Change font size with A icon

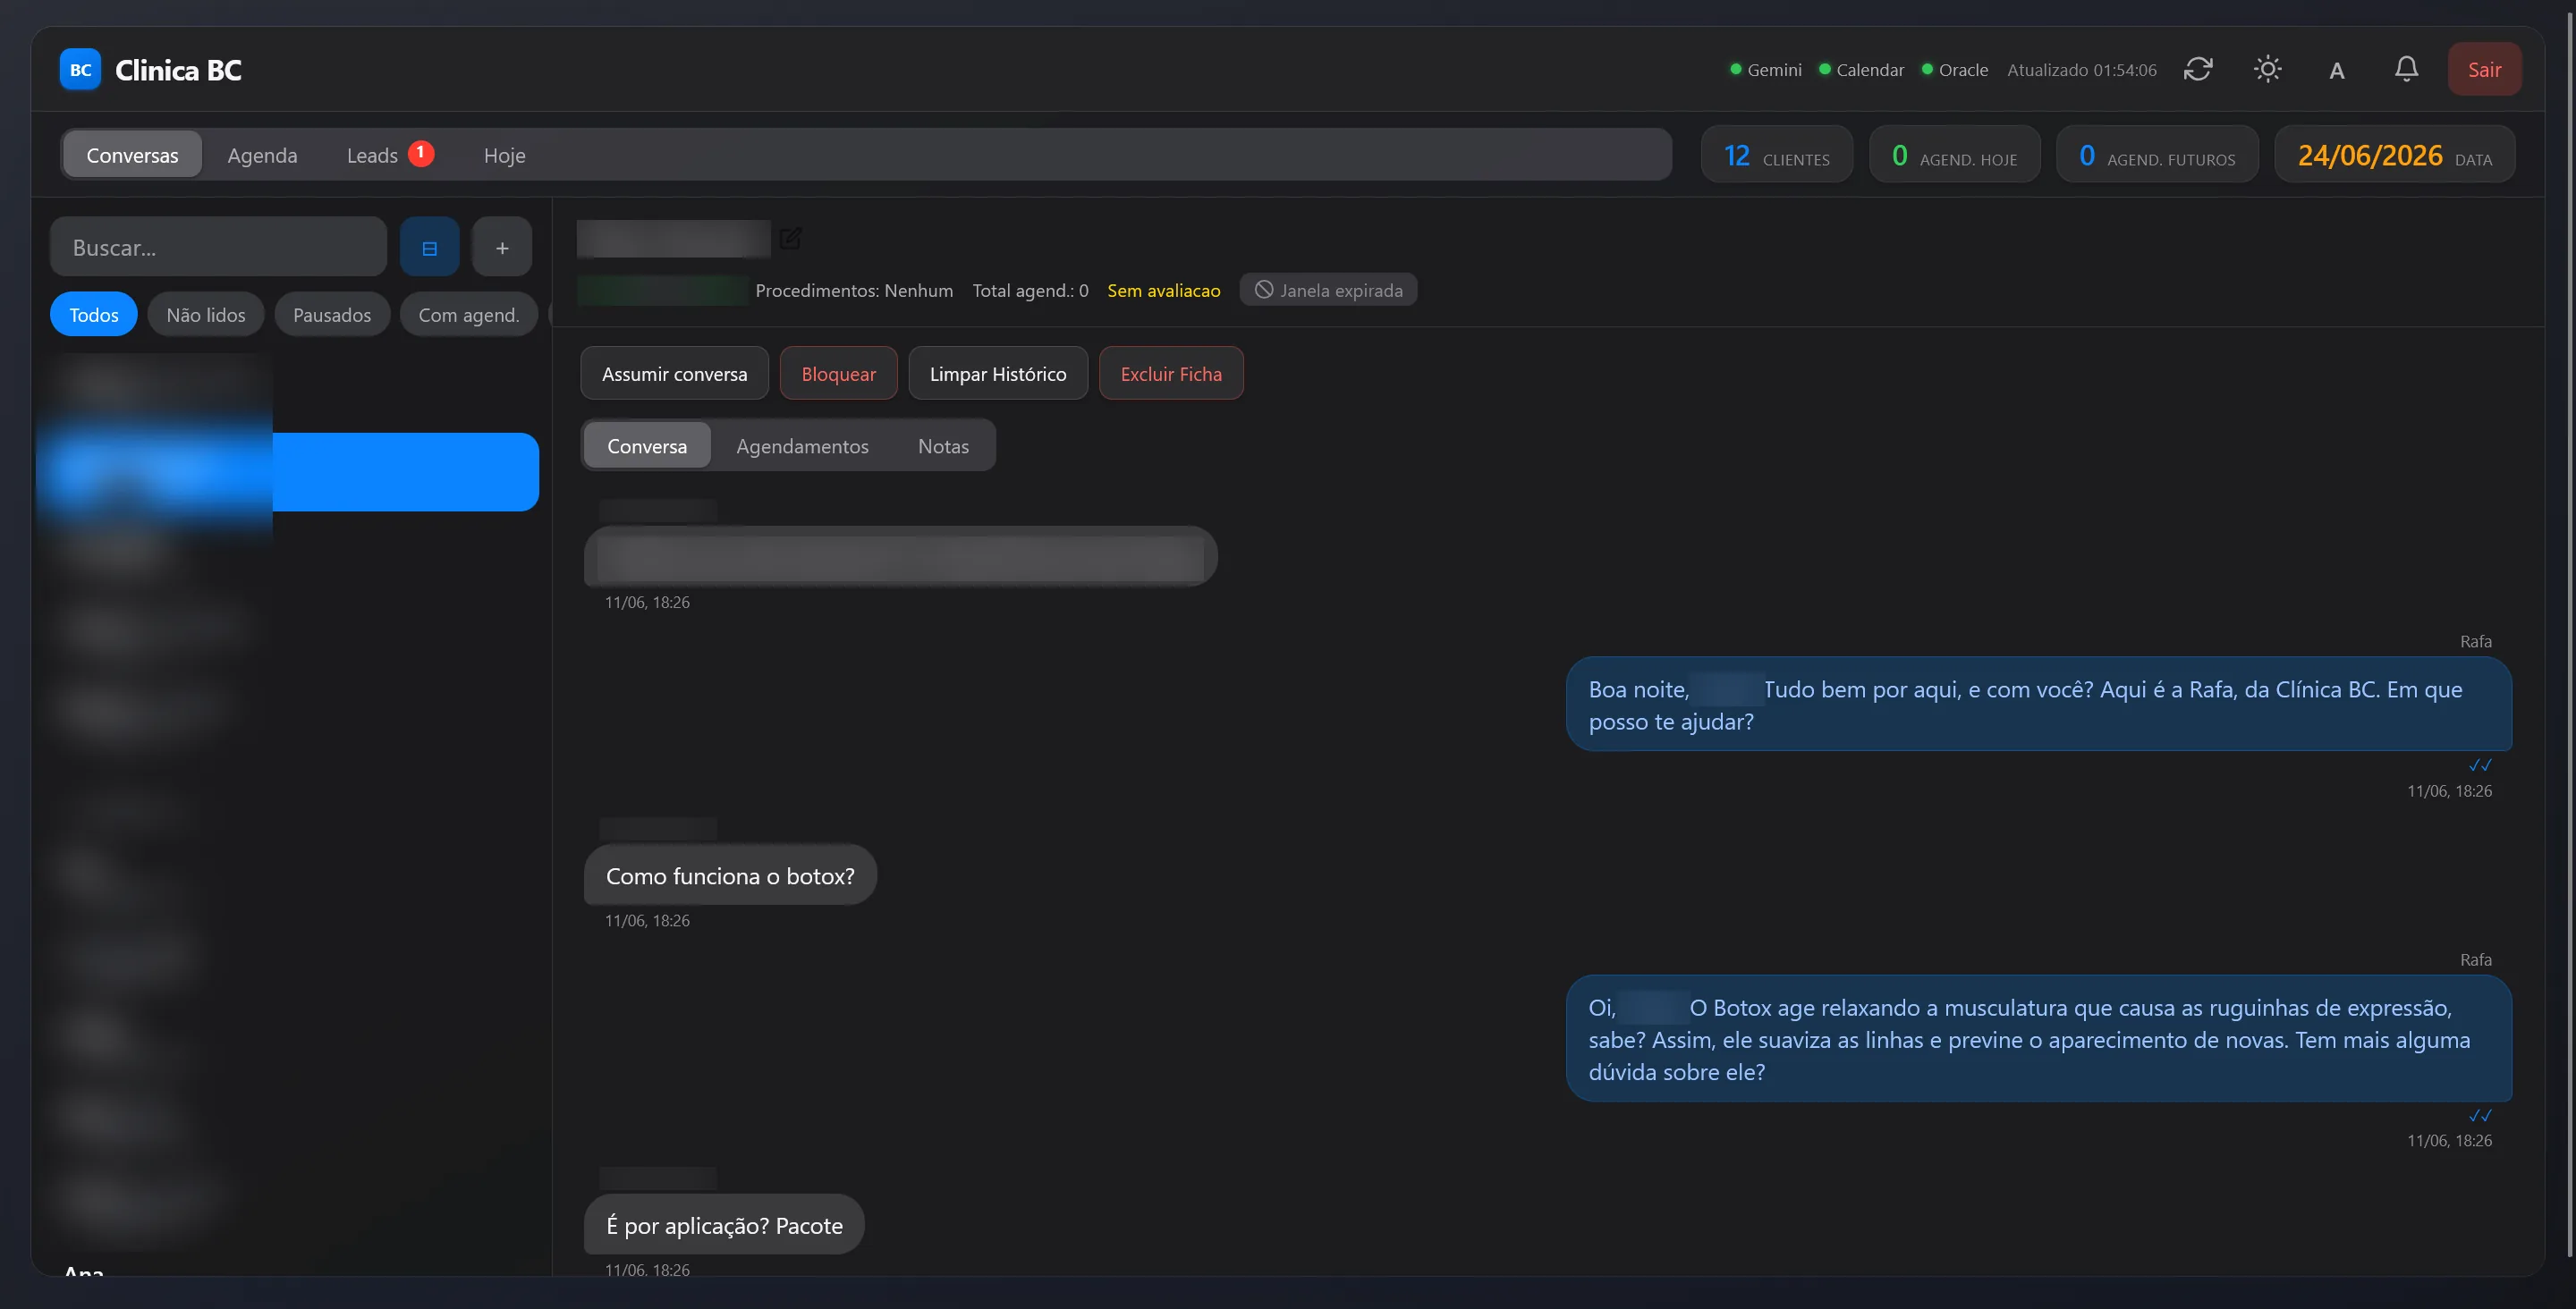click(x=2337, y=70)
